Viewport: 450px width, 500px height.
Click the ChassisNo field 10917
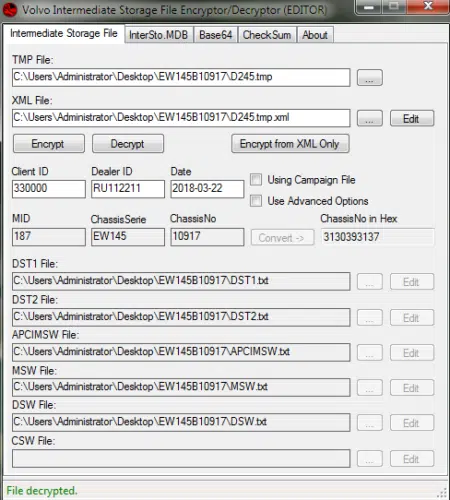207,237
